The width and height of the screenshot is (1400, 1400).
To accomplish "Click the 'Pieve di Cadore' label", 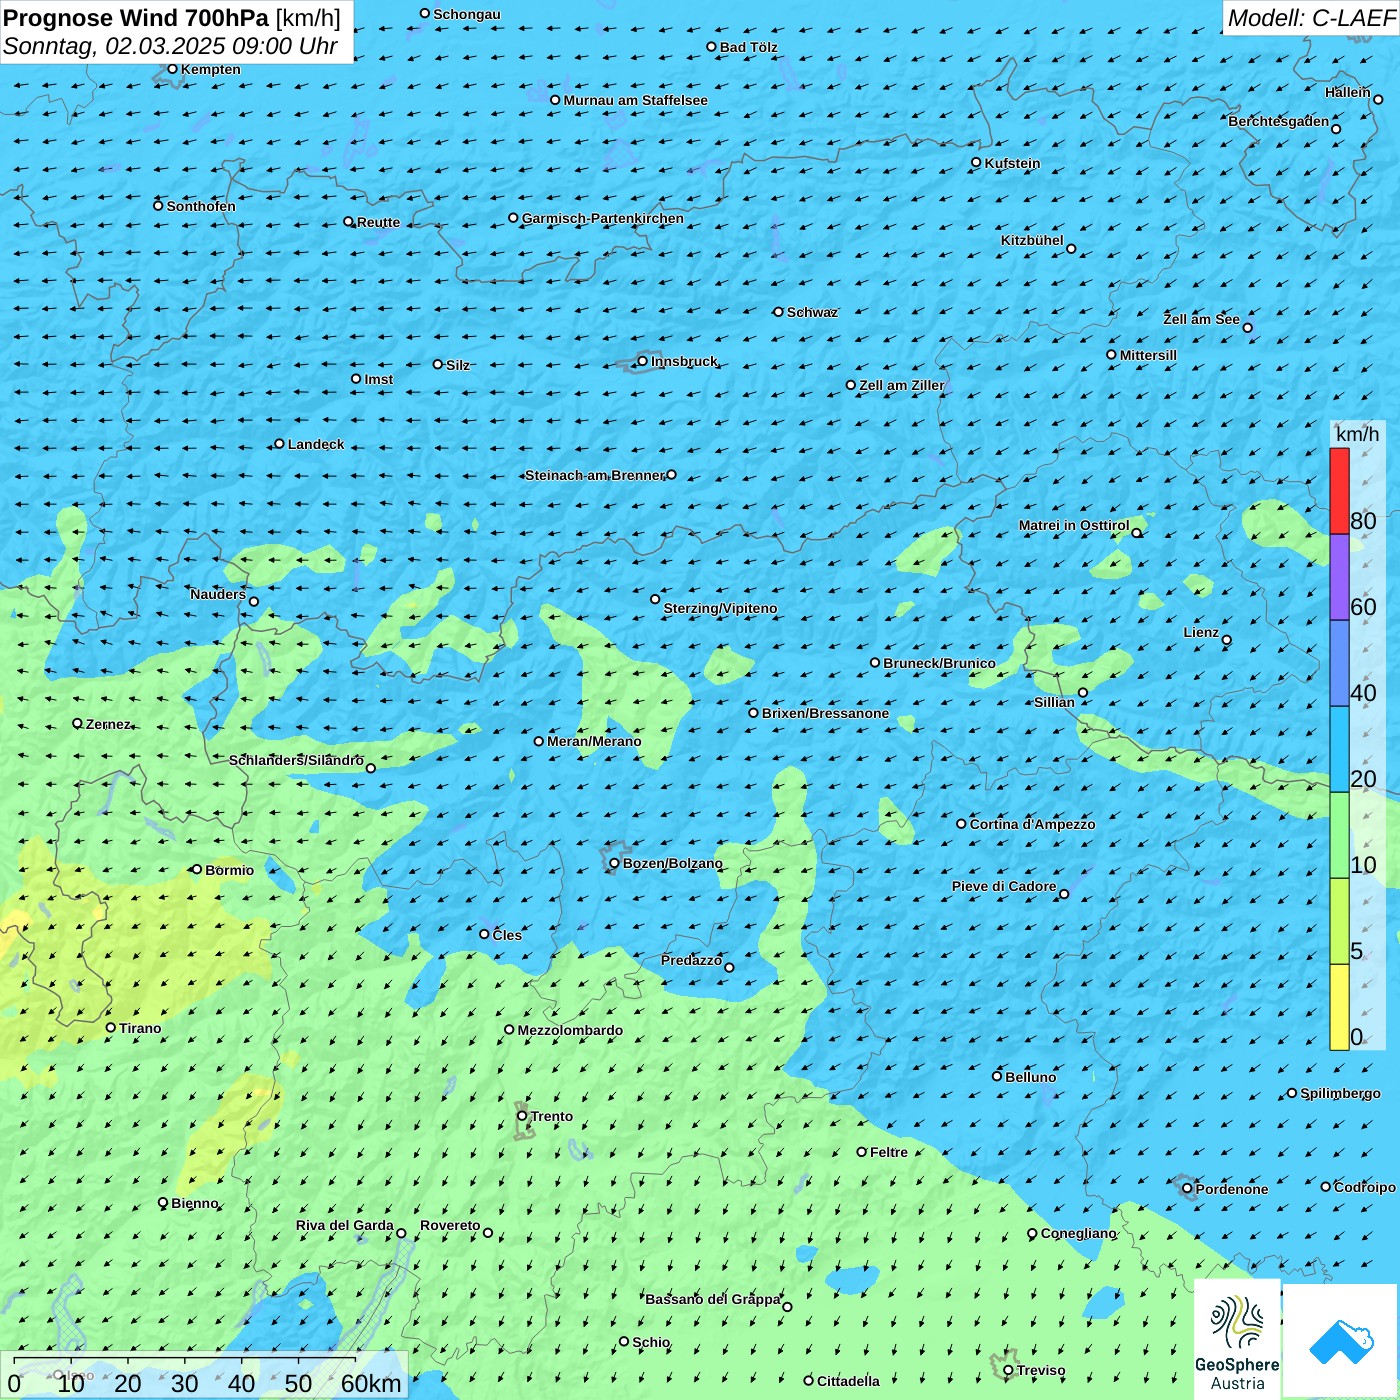I will tap(1004, 886).
